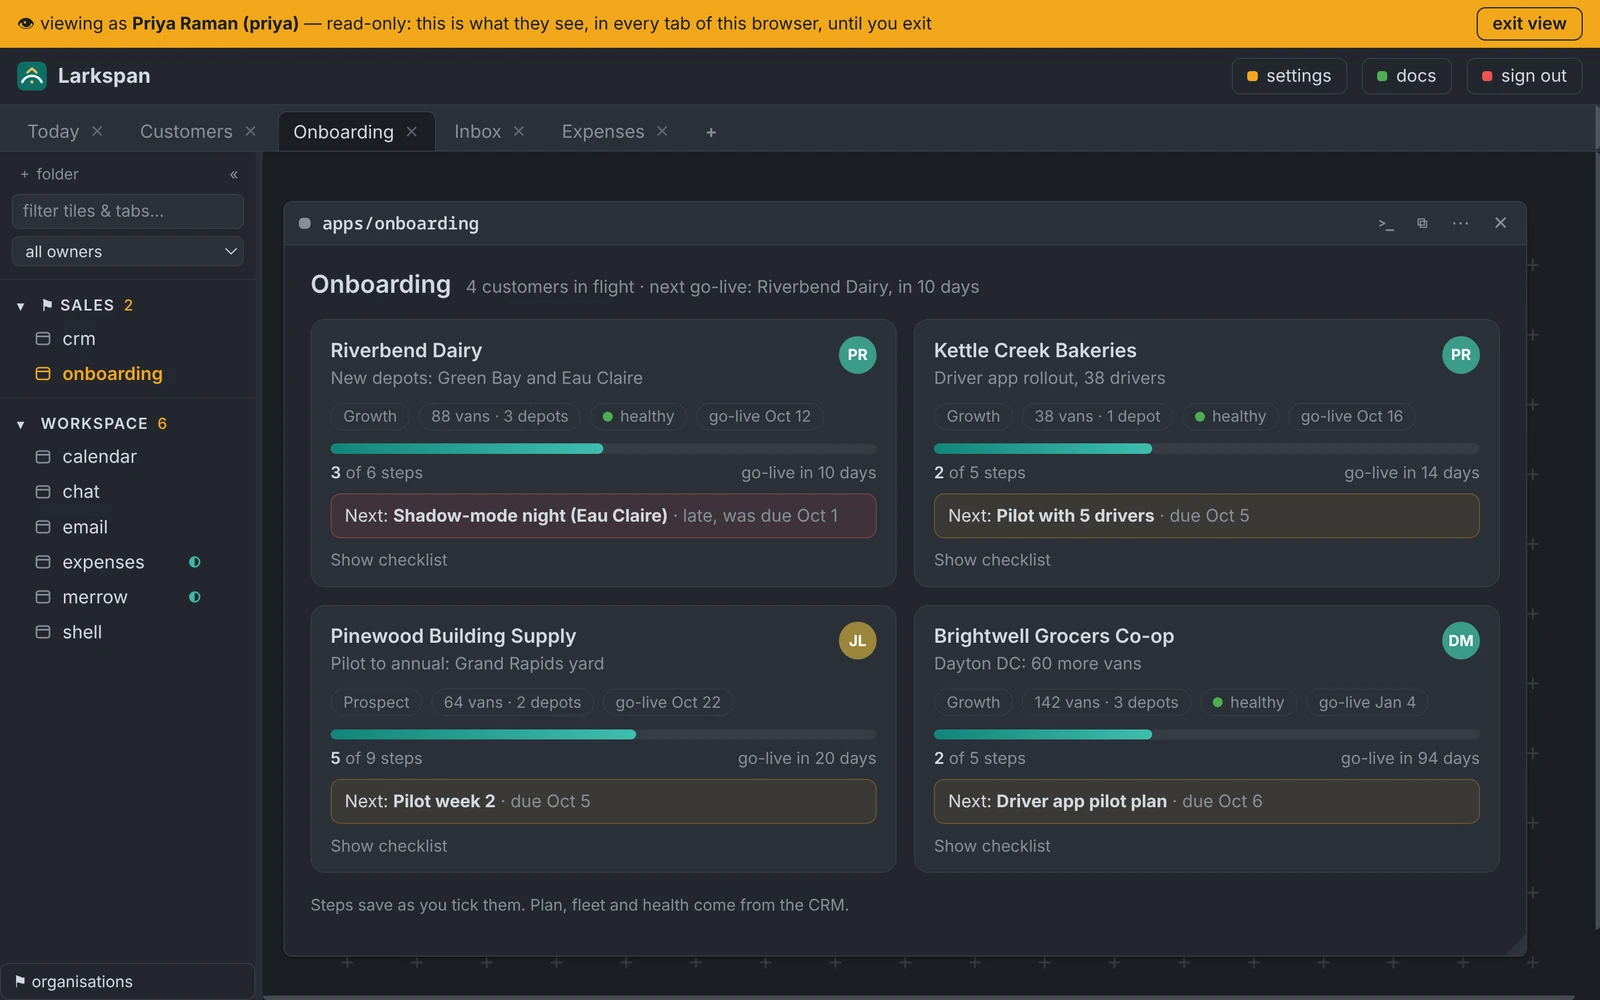This screenshot has height=1000, width=1600.
Task: Click the pop-out window icon in tile header
Action: click(x=1422, y=223)
